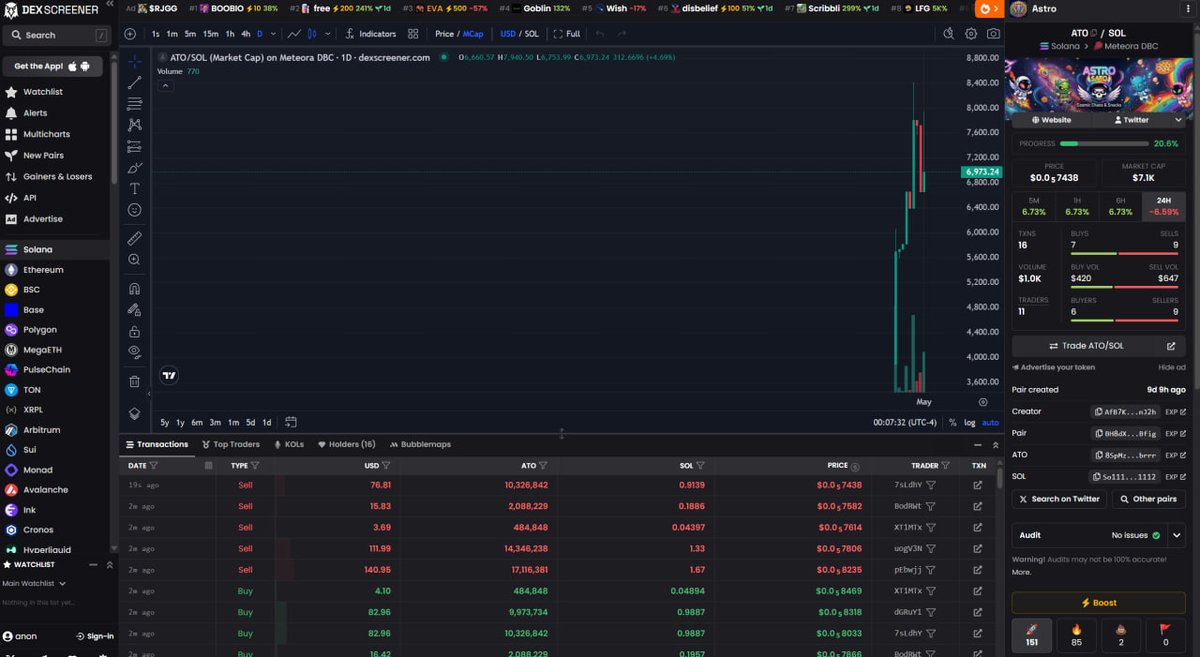The height and width of the screenshot is (657, 1200).
Task: Open the object tree layers icon
Action: (134, 413)
